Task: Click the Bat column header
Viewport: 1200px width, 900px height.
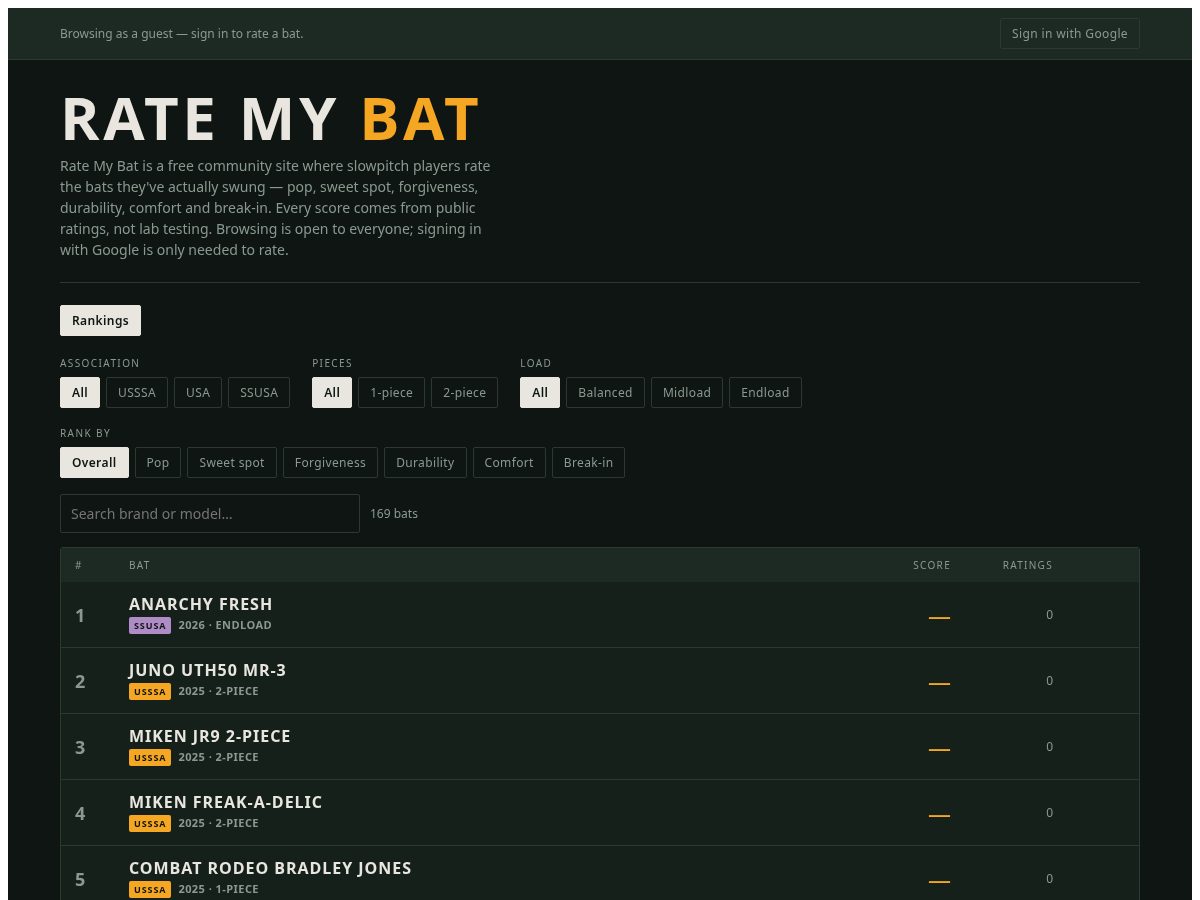Action: click(139, 565)
